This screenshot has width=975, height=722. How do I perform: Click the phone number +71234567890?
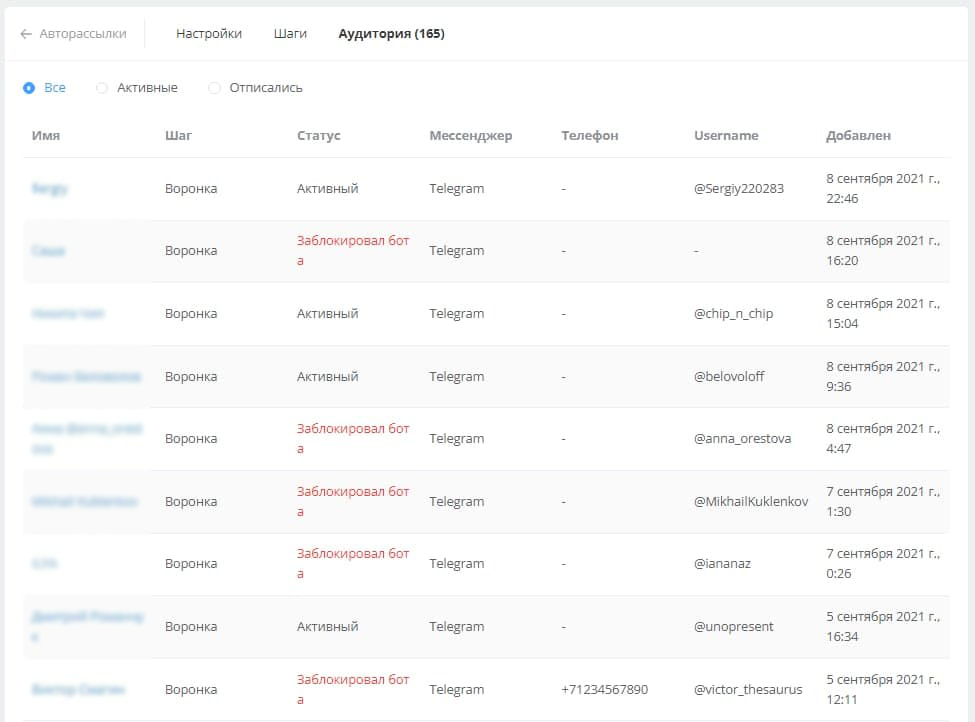pyautogui.click(x=604, y=690)
